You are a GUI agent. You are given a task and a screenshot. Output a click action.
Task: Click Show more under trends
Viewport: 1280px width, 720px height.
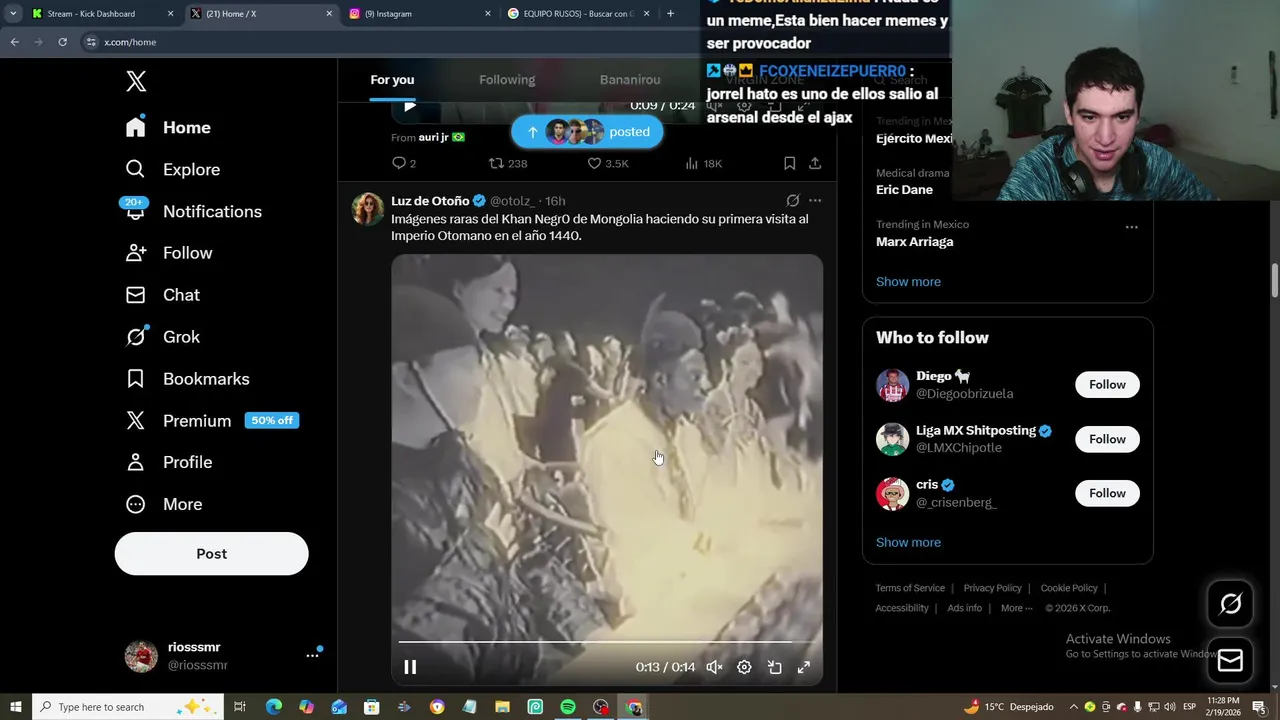[908, 282]
